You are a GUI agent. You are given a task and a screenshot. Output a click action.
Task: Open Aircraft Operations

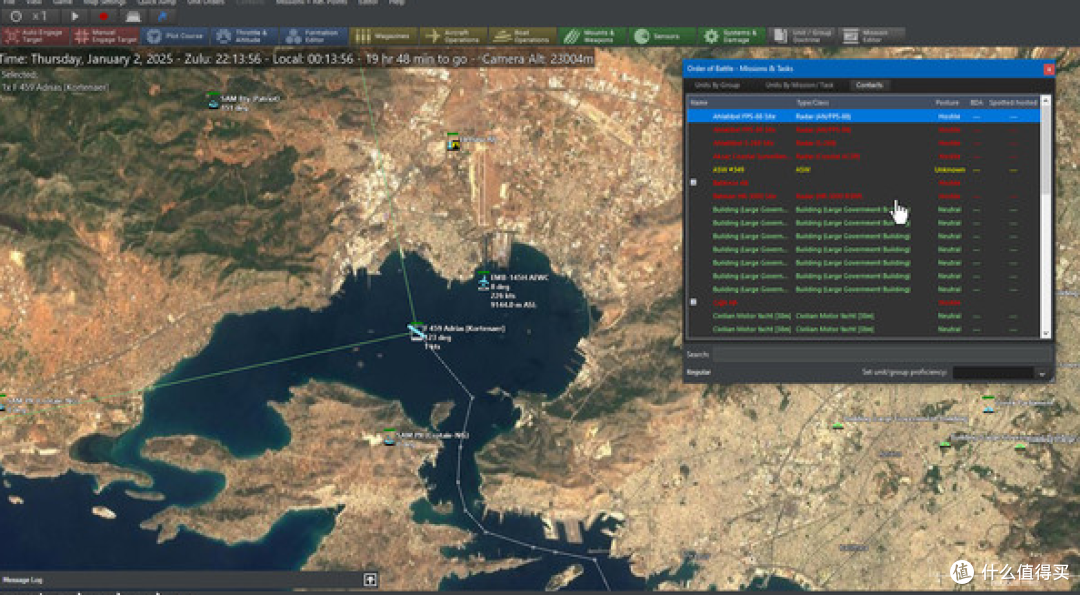(453, 36)
